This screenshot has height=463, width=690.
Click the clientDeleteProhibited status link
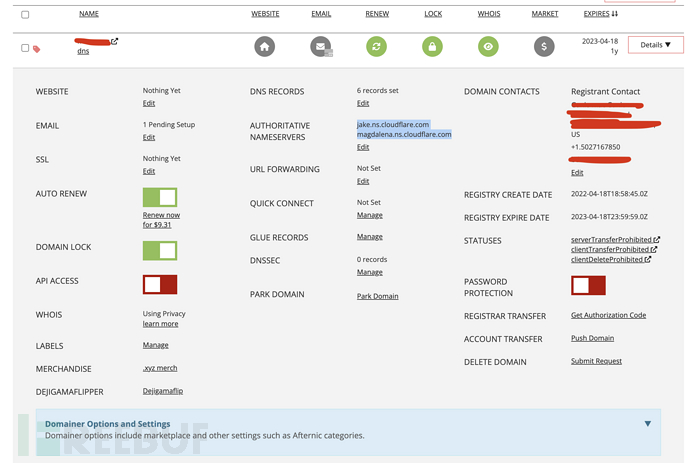607,259
